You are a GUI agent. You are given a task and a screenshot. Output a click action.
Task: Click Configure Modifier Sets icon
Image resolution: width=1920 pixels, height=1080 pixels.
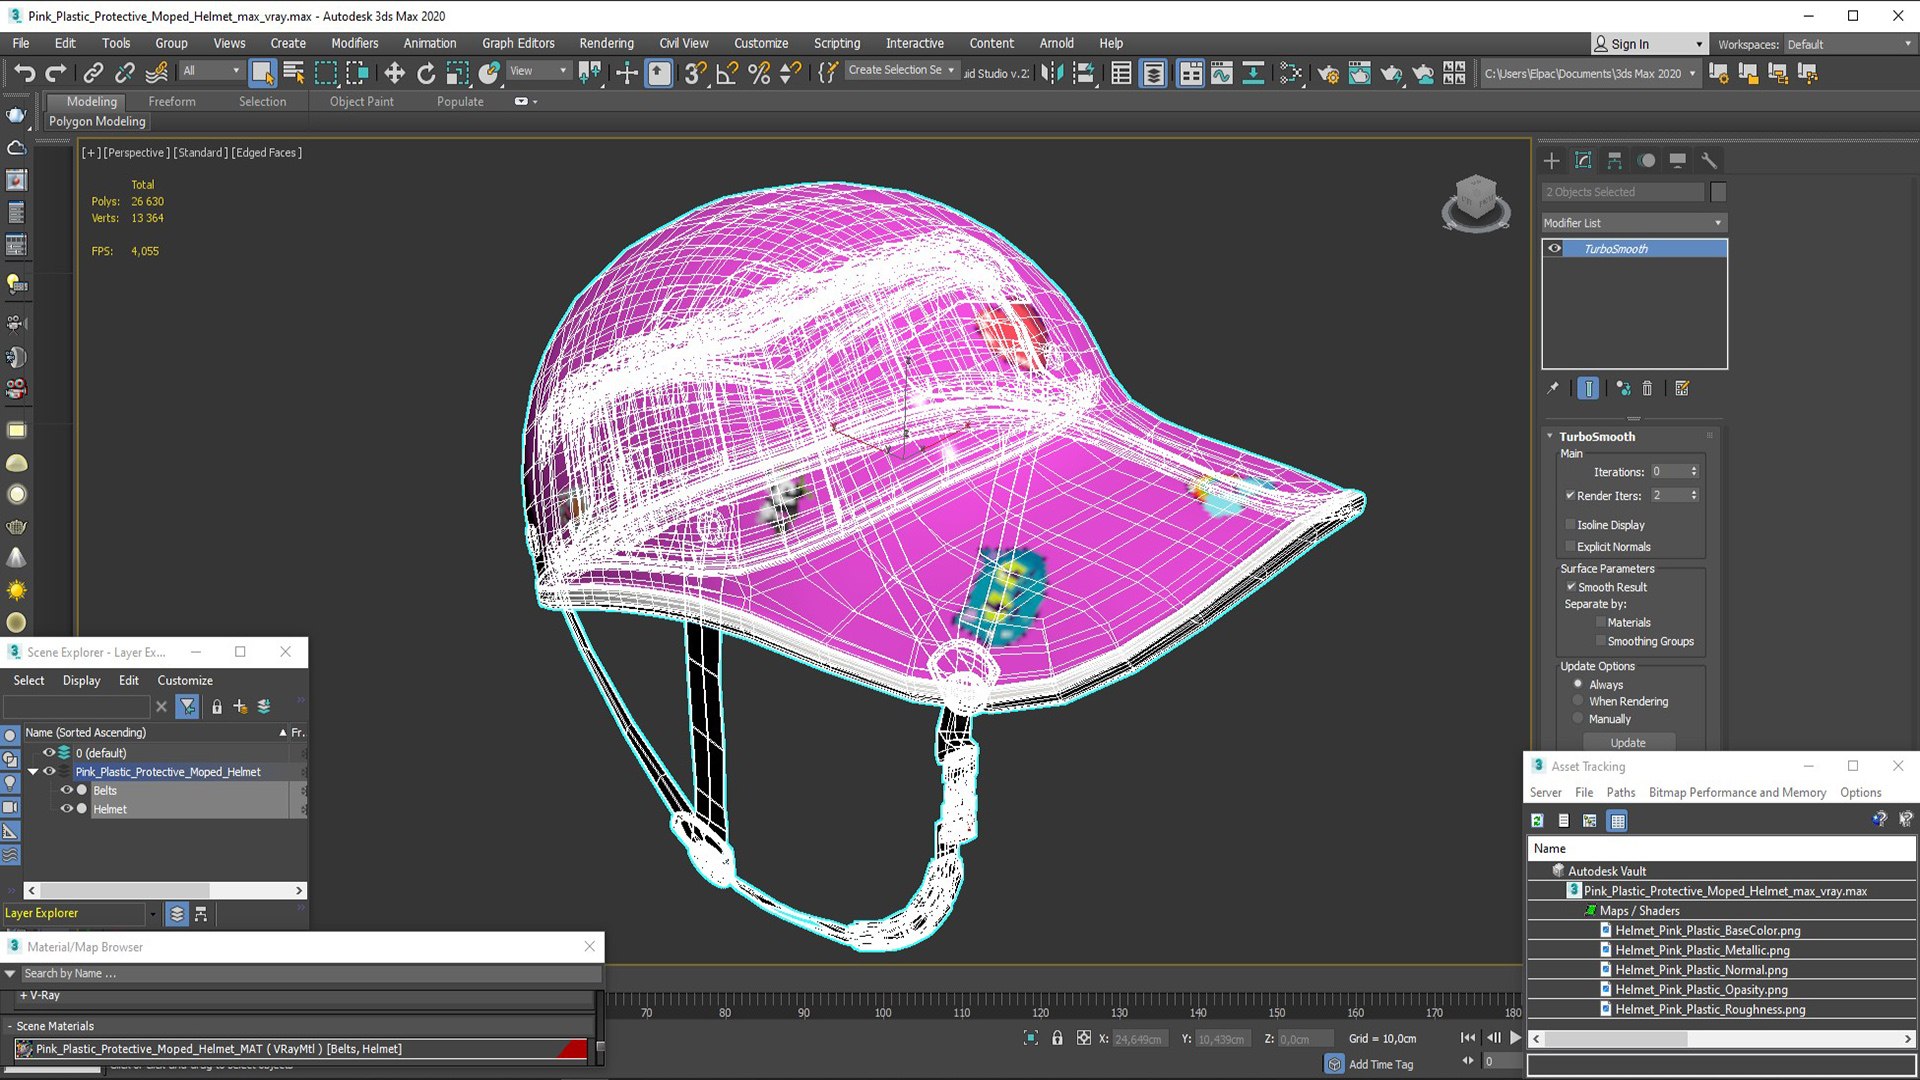click(1682, 388)
